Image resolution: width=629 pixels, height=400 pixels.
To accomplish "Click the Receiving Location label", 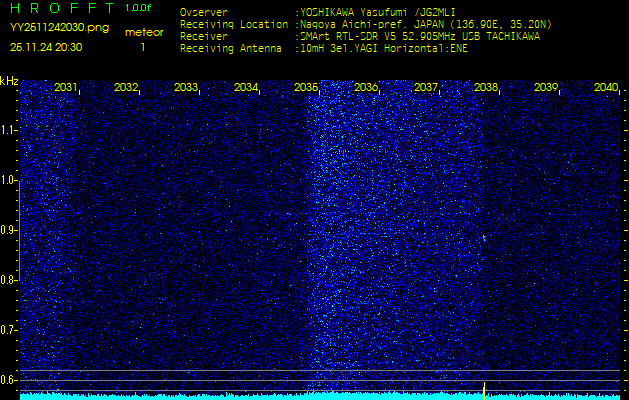I will [234, 24].
